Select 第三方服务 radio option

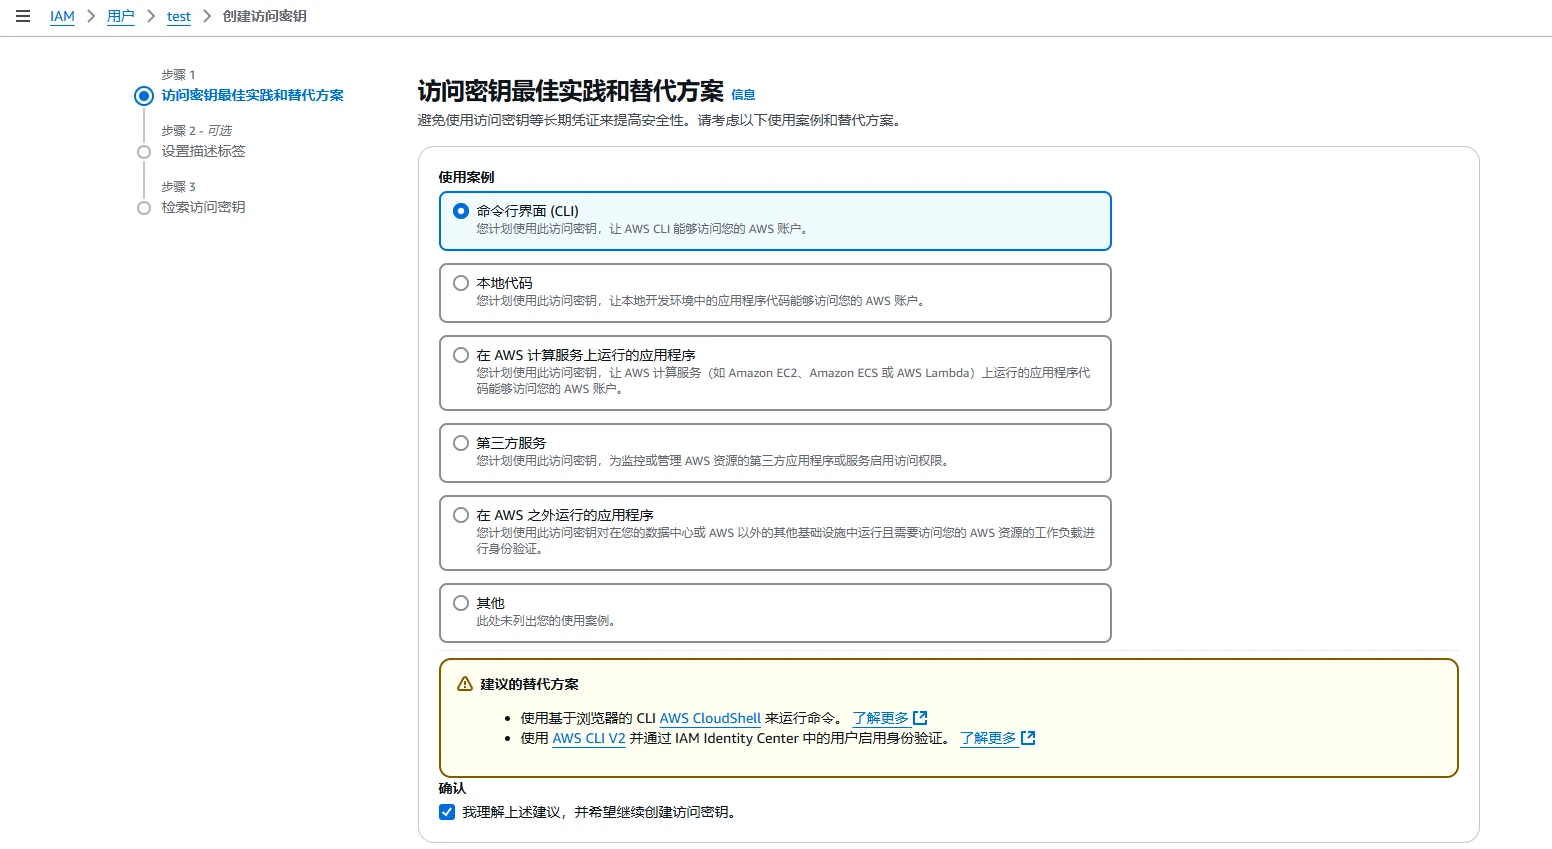461,443
